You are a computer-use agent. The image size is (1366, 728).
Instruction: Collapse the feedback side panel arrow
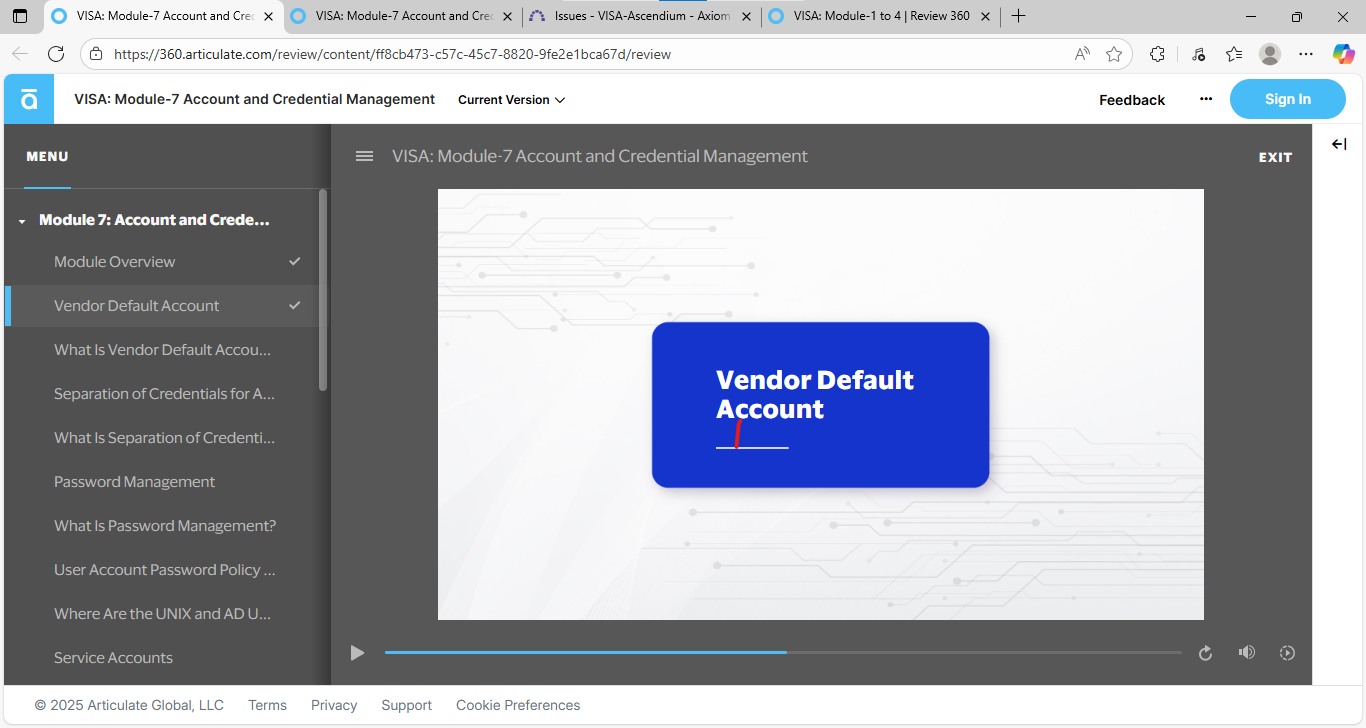point(1339,145)
